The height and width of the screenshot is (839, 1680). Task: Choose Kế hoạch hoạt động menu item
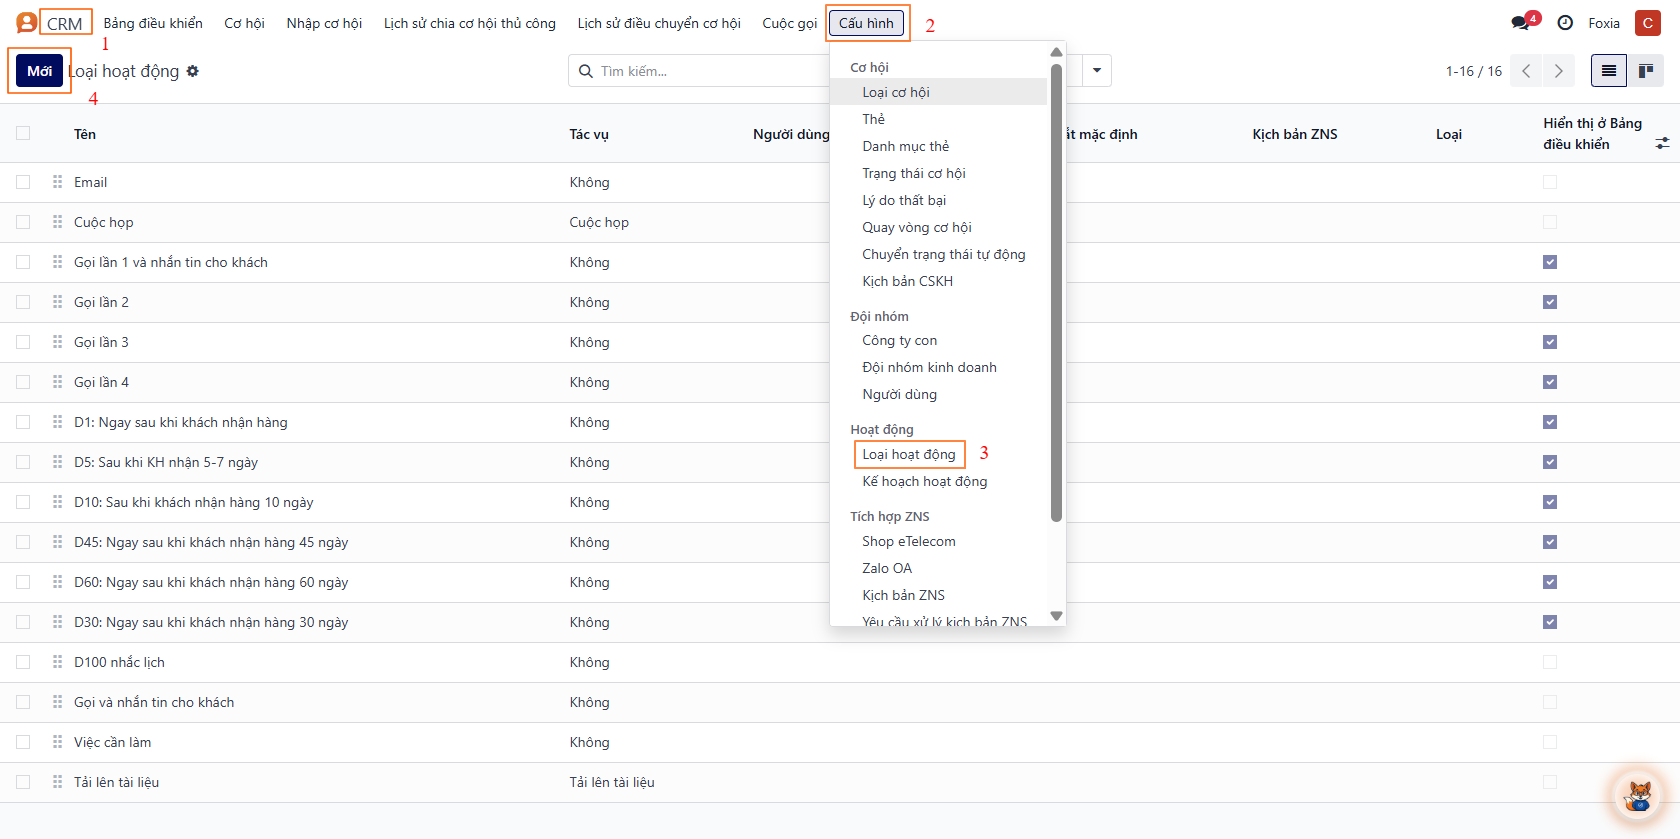(924, 481)
